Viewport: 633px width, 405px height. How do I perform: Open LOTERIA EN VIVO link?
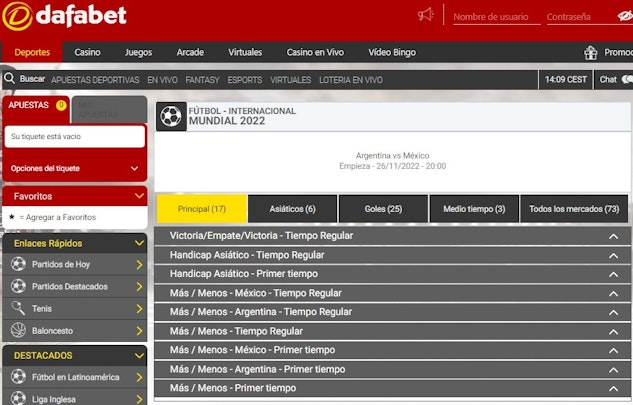(351, 80)
